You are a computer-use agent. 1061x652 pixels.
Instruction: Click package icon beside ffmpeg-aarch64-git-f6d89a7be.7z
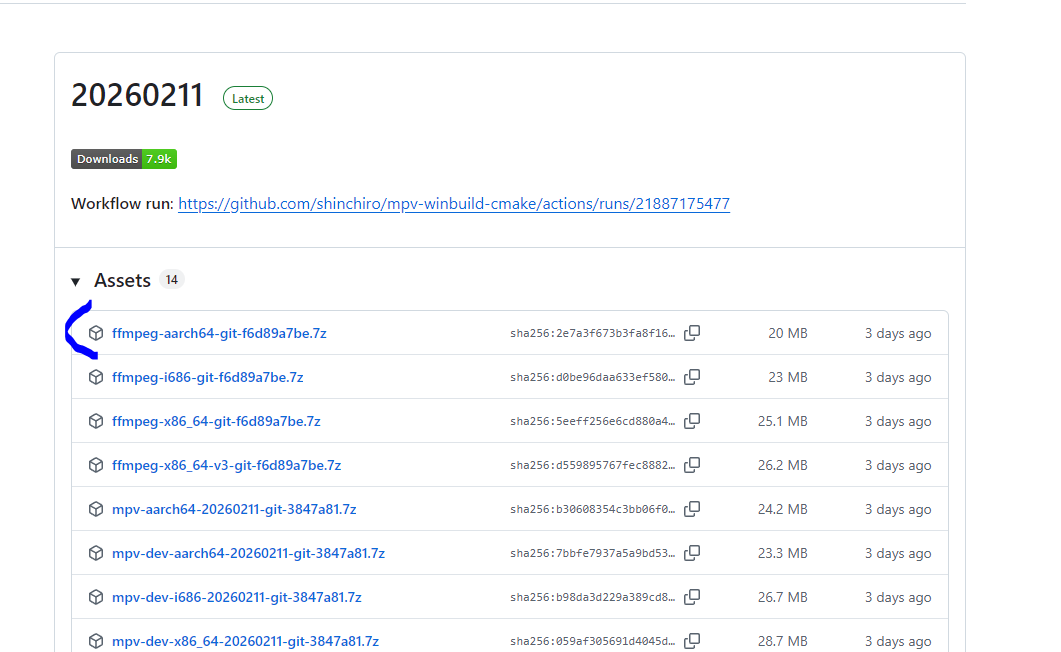96,333
